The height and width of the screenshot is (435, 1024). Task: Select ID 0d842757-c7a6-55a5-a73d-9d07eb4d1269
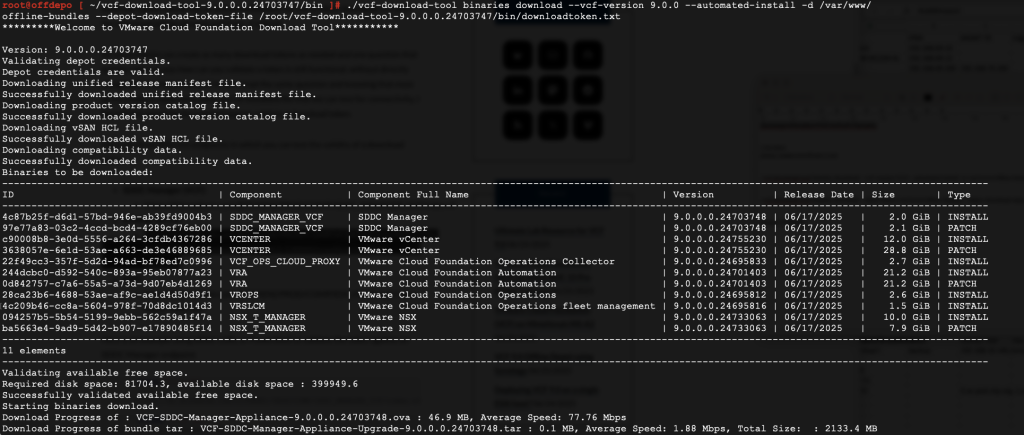[x=107, y=283]
